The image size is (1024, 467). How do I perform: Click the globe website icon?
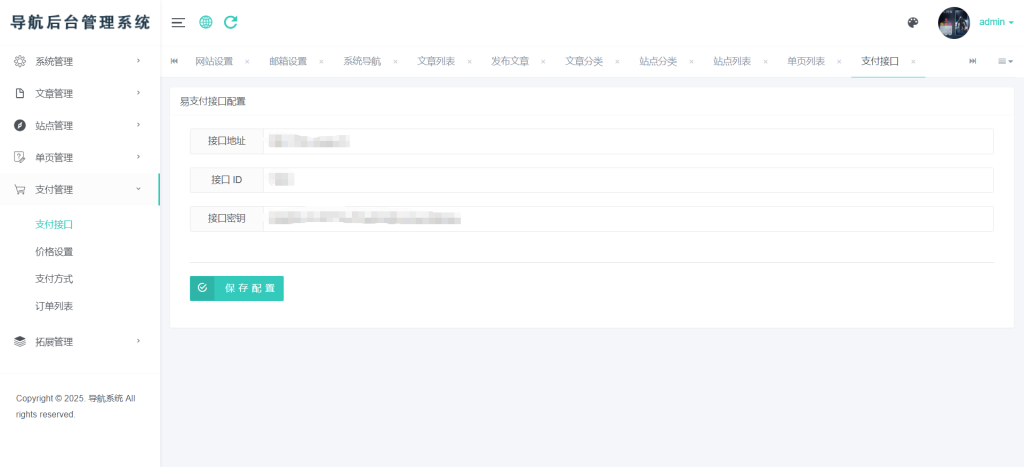coord(205,22)
